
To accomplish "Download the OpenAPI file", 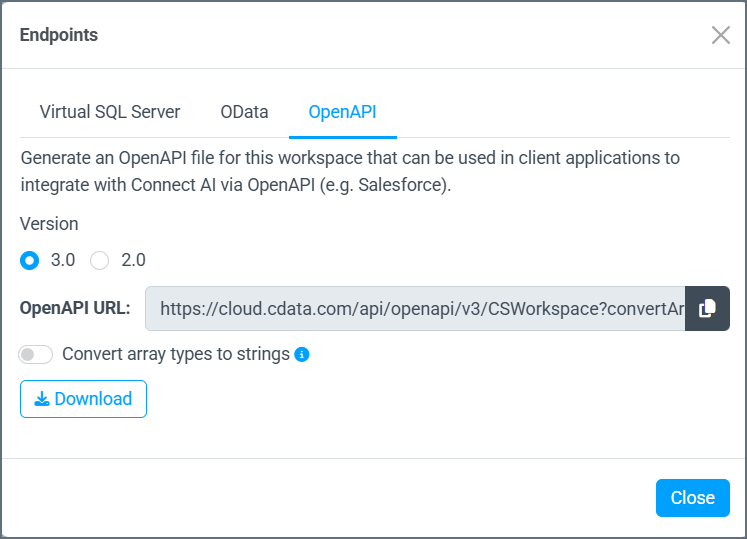I will (x=83, y=399).
